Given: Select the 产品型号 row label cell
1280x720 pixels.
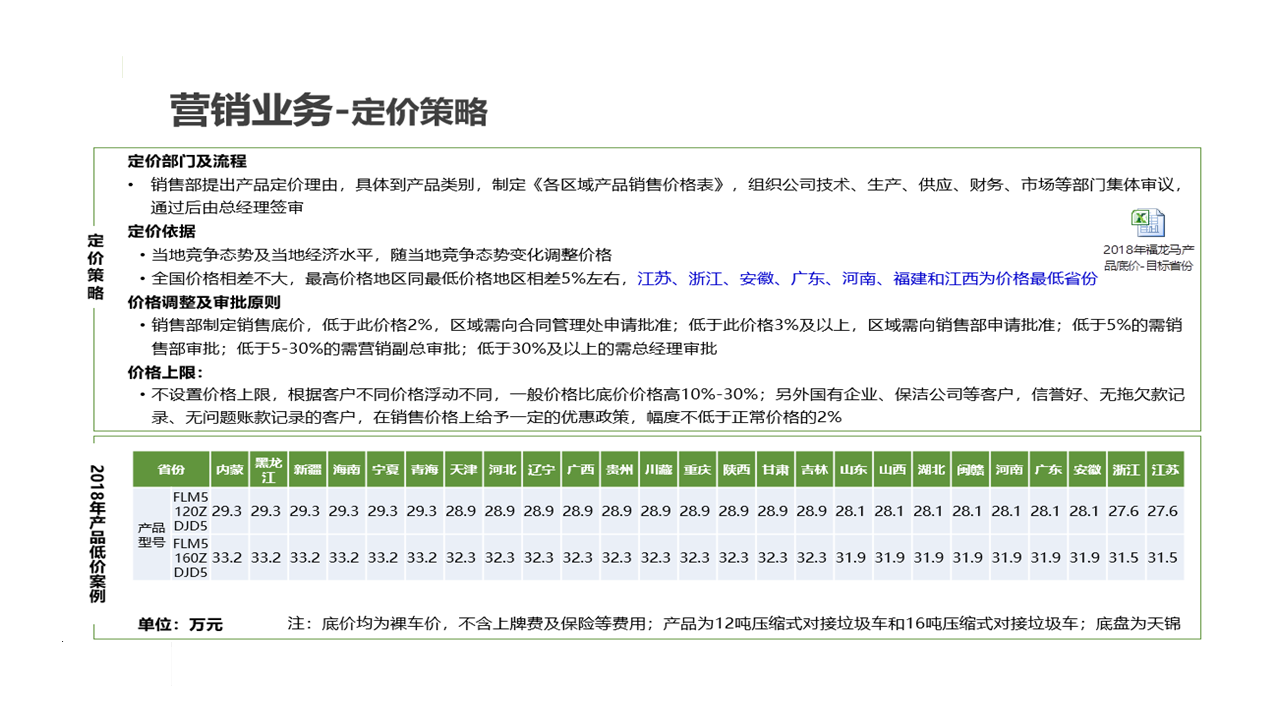Looking at the screenshot, I should (152, 533).
